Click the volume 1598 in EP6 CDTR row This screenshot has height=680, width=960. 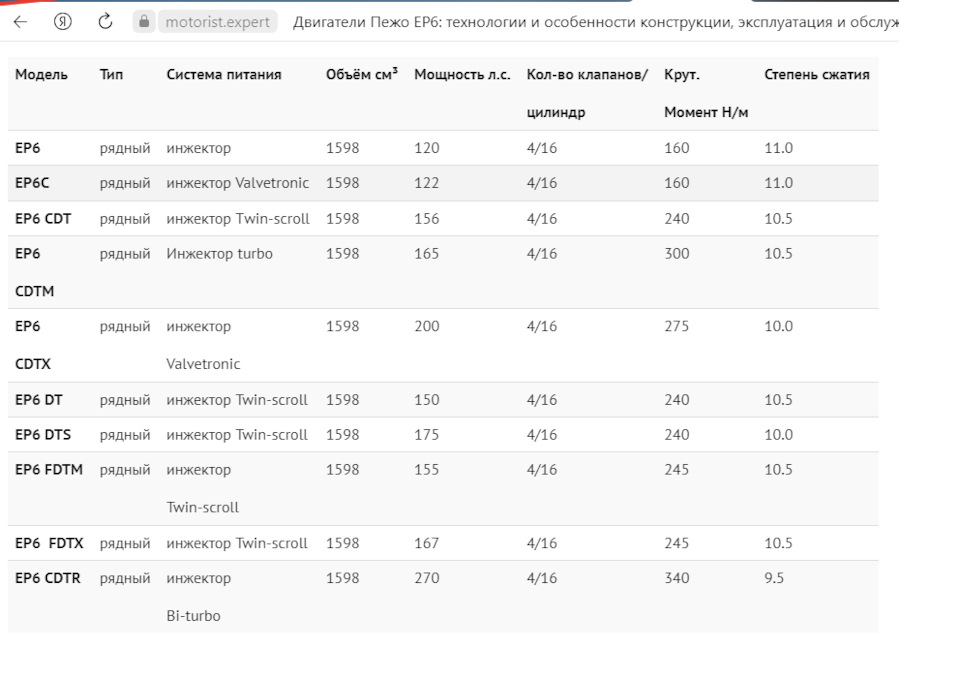(x=342, y=578)
